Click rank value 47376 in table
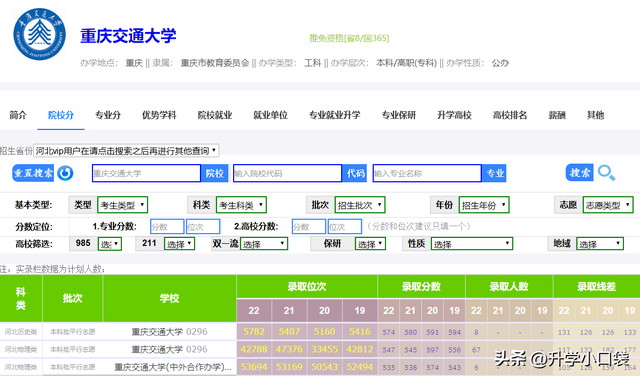Screen dimensions: 640x378 pos(289,349)
